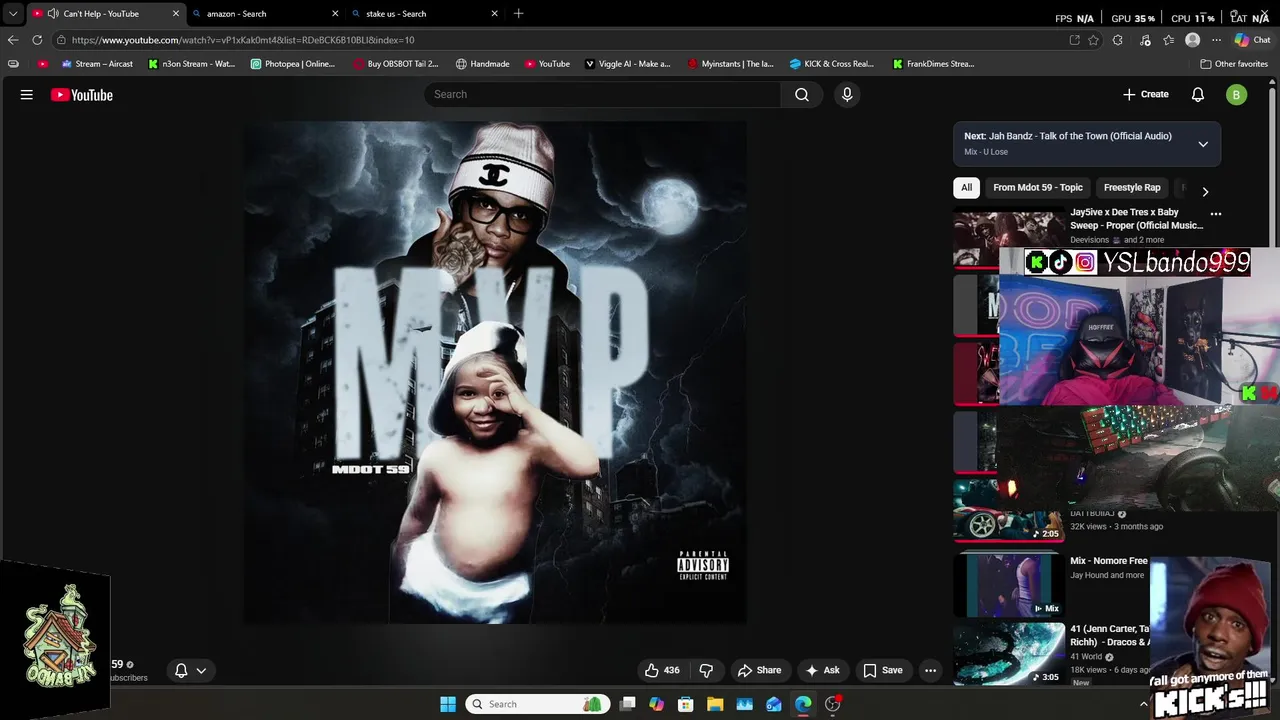The width and height of the screenshot is (1280, 720).
Task: Start voice search with the microphone icon
Action: click(847, 94)
